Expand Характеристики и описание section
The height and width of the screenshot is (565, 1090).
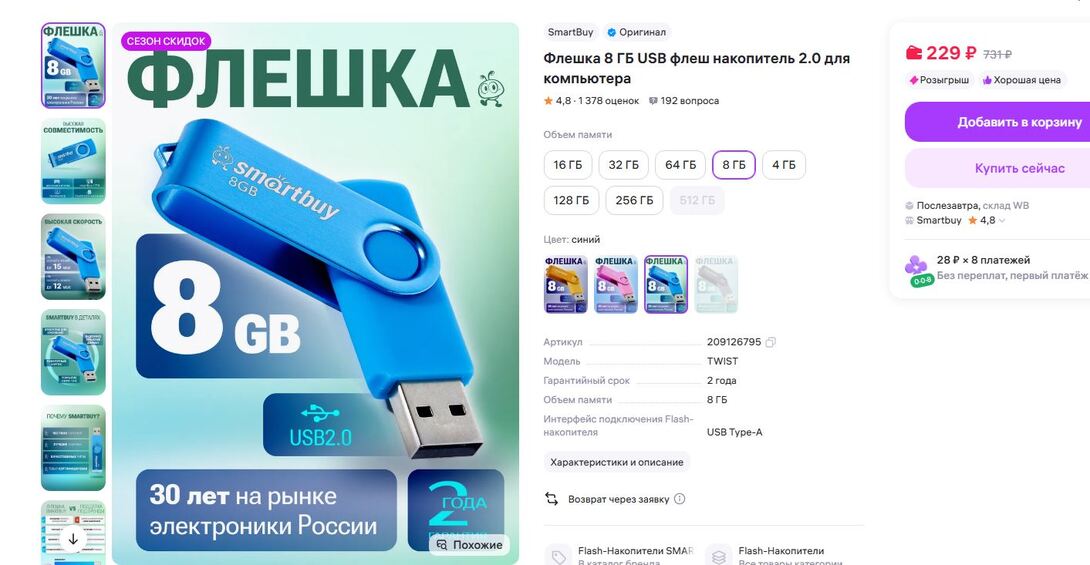tap(617, 462)
